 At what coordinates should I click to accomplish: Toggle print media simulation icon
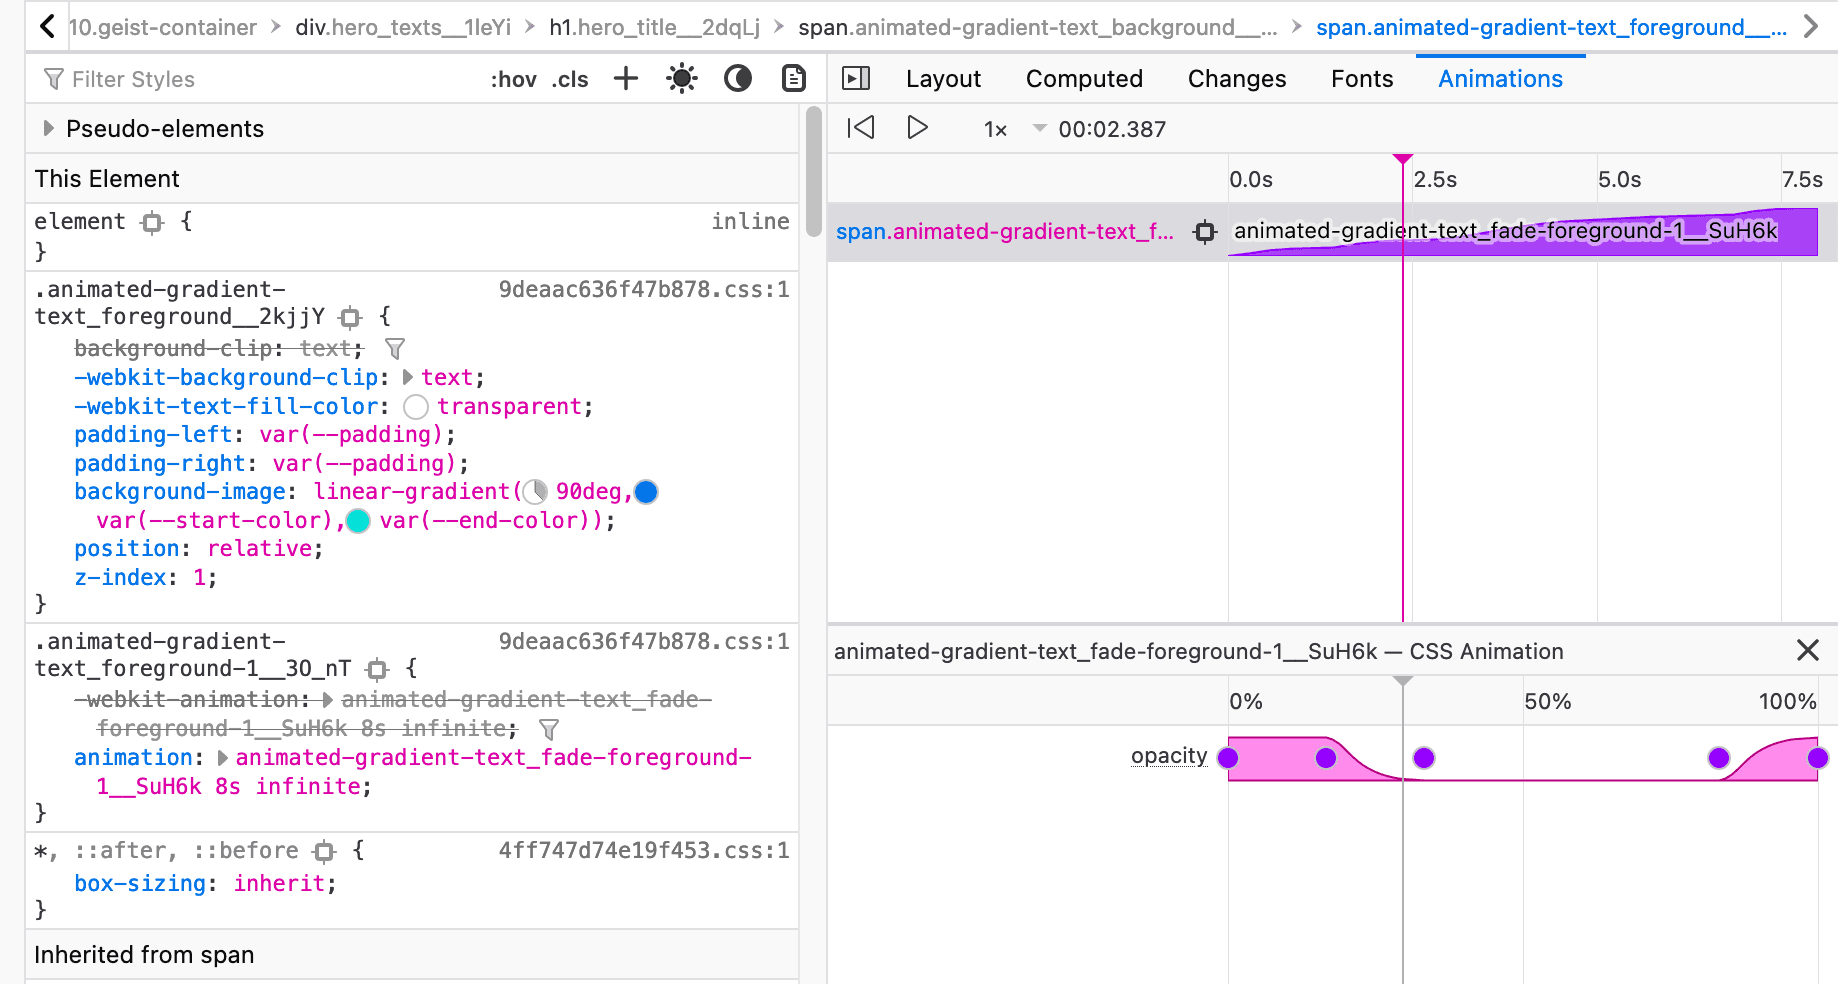point(793,79)
